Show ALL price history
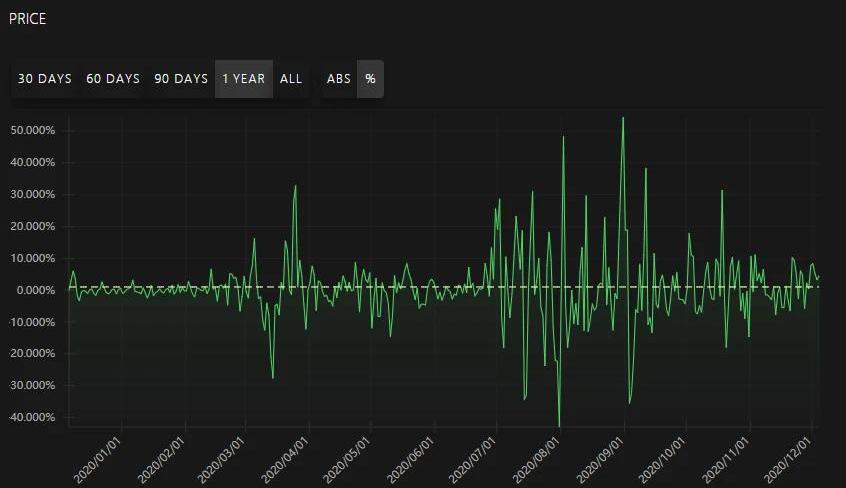Viewport: 846px width, 488px height. (291, 79)
